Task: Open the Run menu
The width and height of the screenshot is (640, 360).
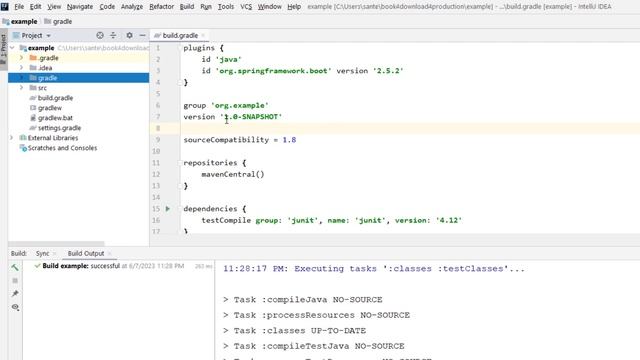Action: (x=206, y=7)
